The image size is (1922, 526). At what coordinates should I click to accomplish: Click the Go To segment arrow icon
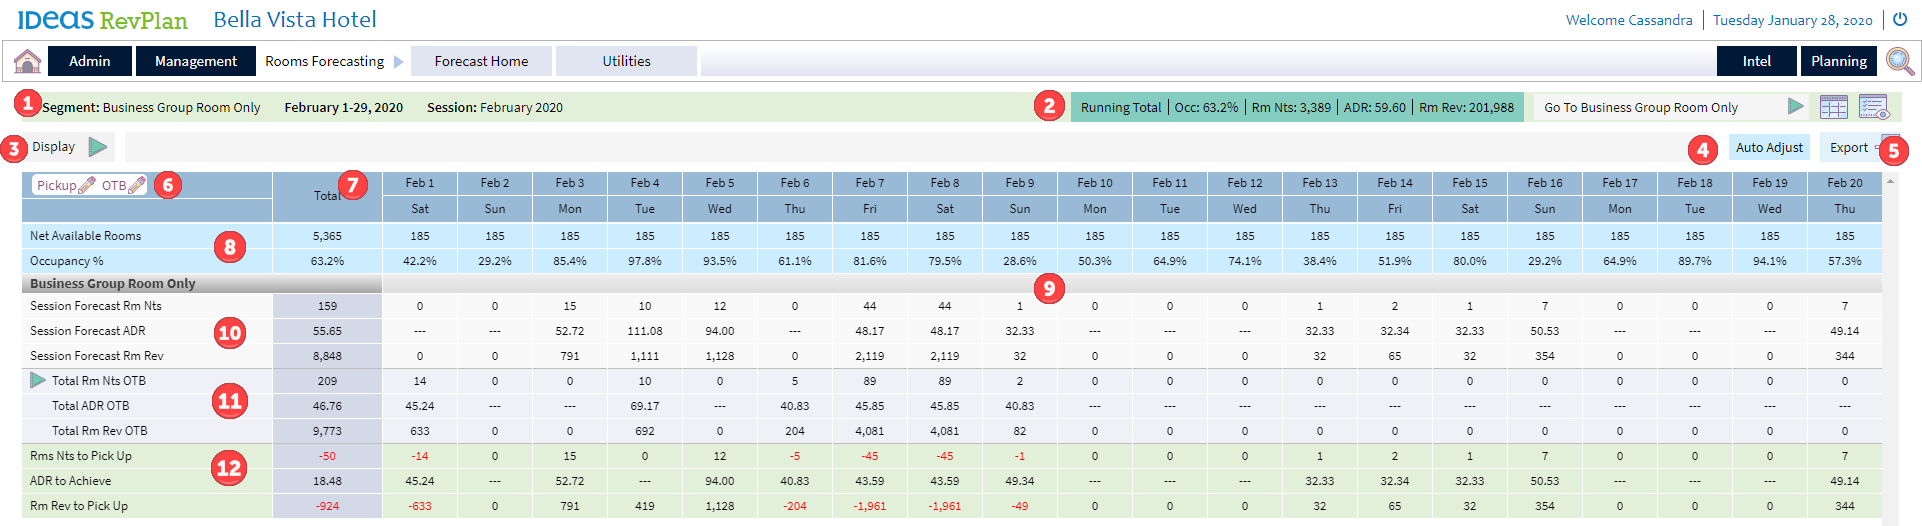click(x=1796, y=107)
